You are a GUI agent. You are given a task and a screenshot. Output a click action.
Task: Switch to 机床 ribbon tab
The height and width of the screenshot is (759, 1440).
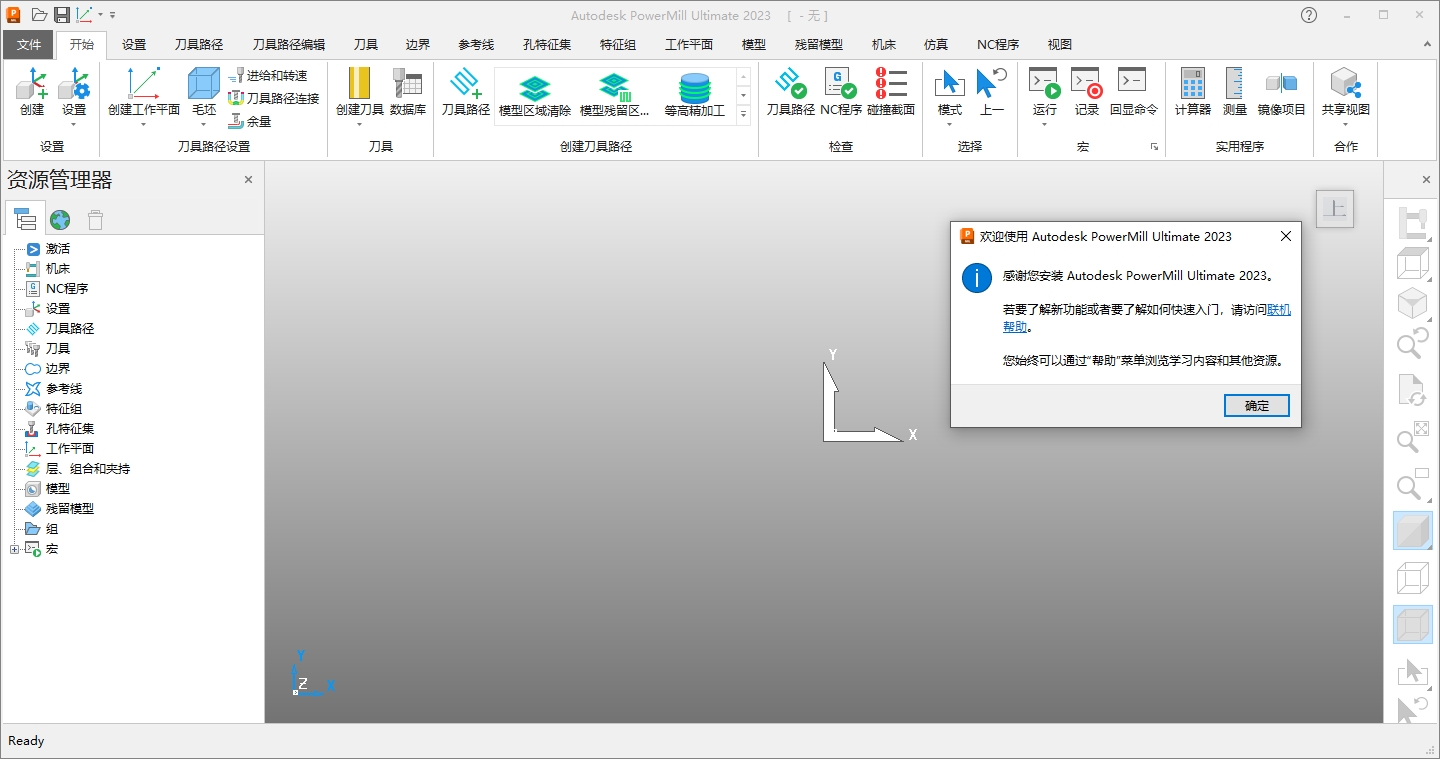click(x=884, y=45)
